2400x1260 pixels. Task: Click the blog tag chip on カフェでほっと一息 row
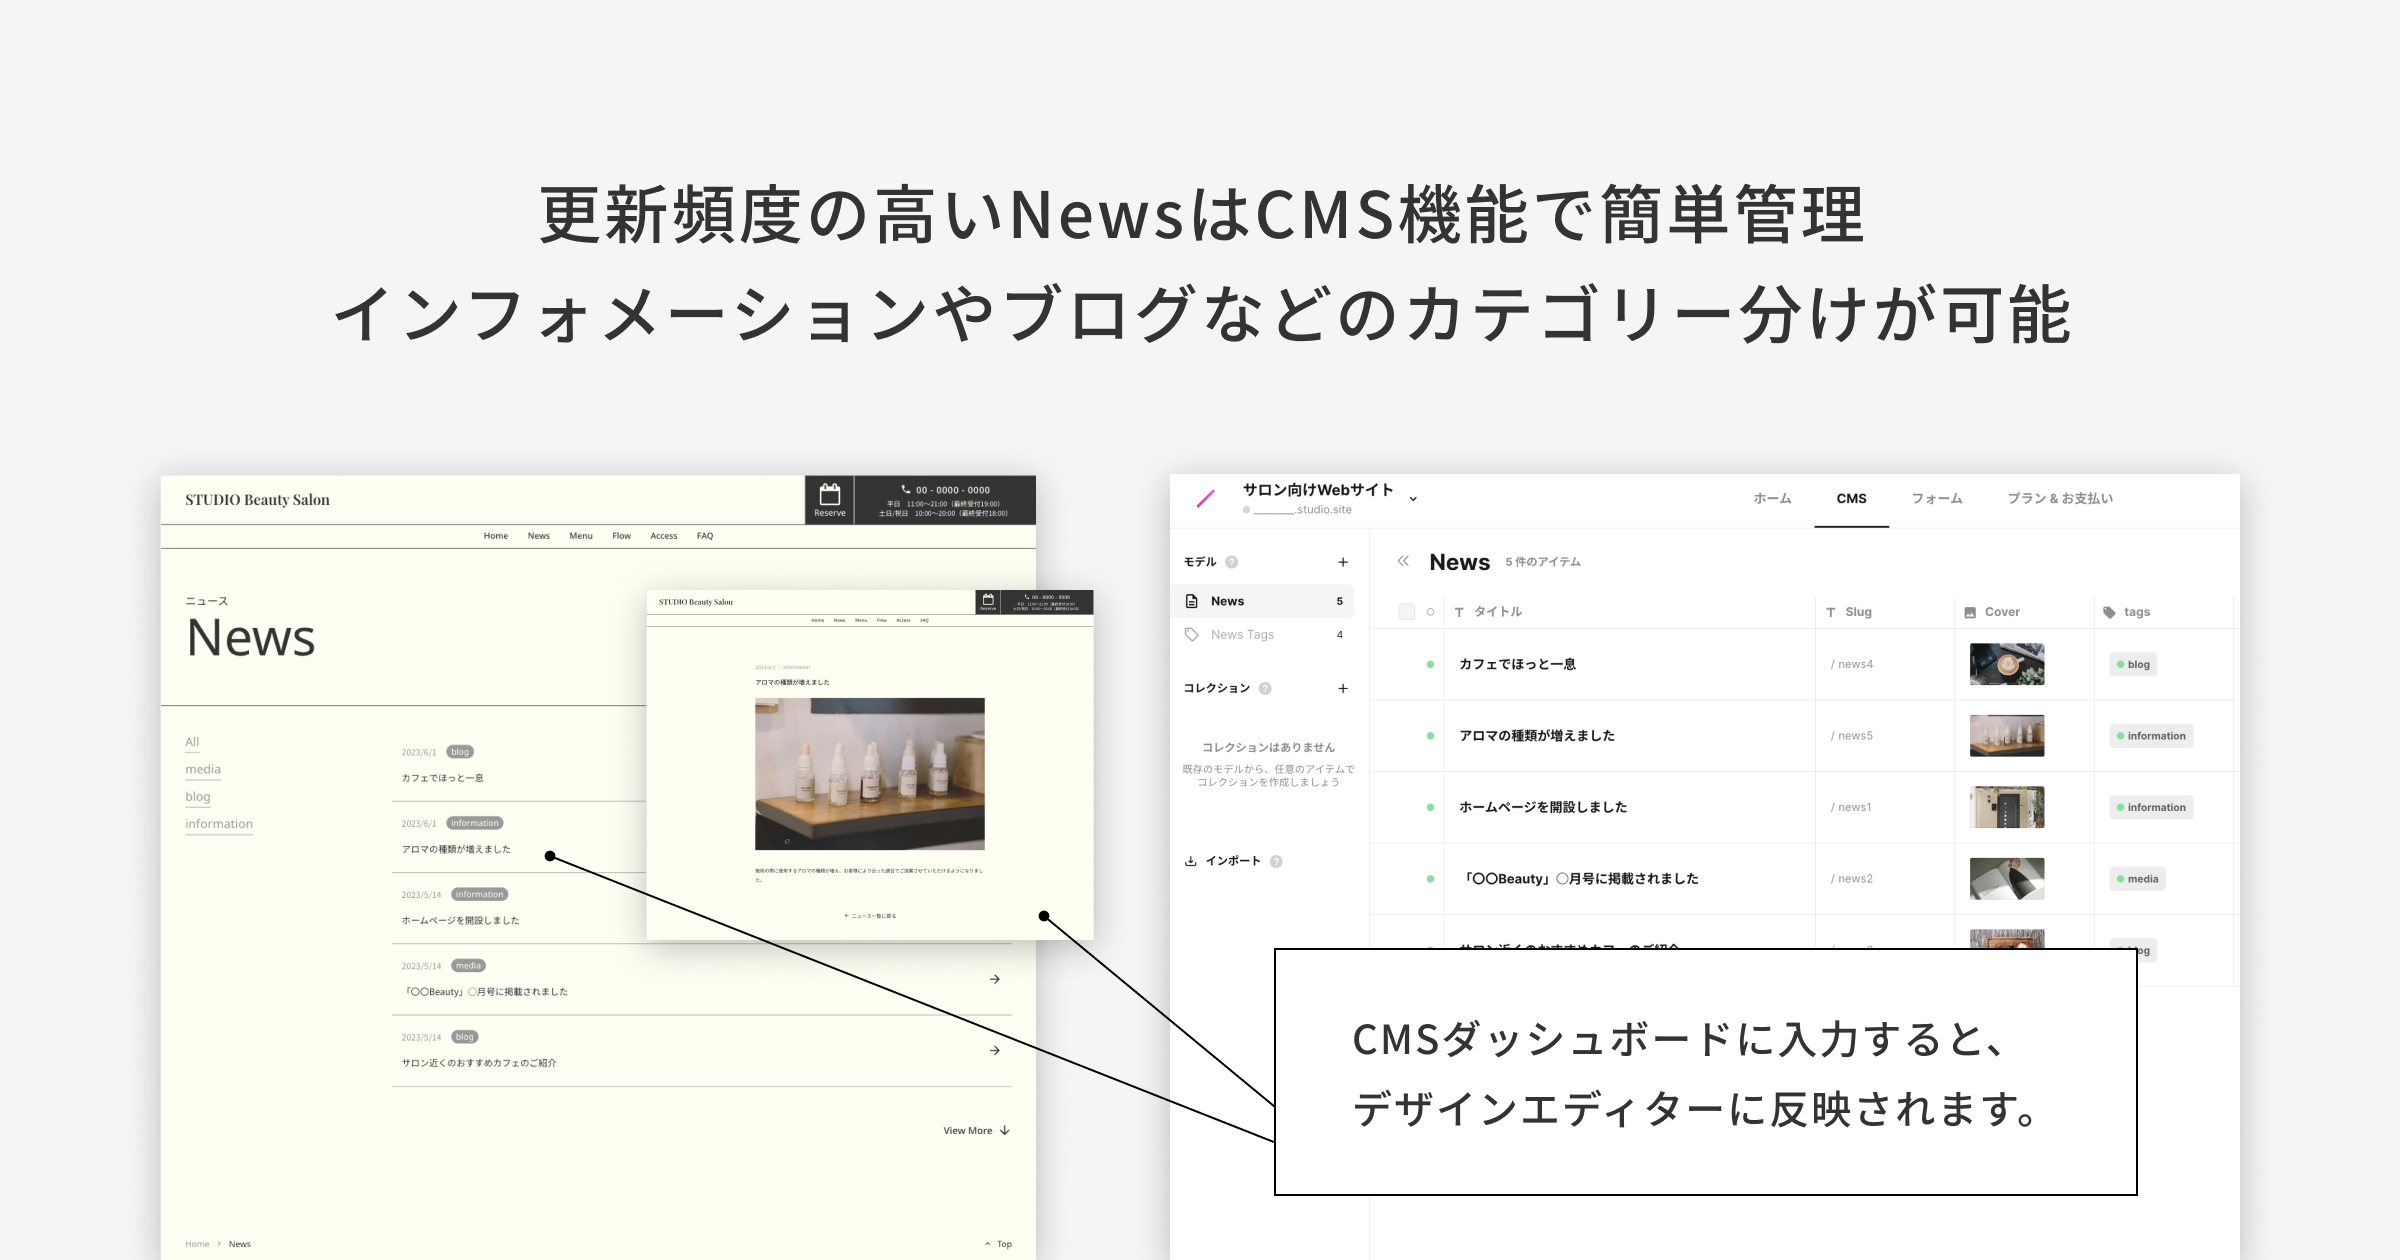coord(2133,664)
